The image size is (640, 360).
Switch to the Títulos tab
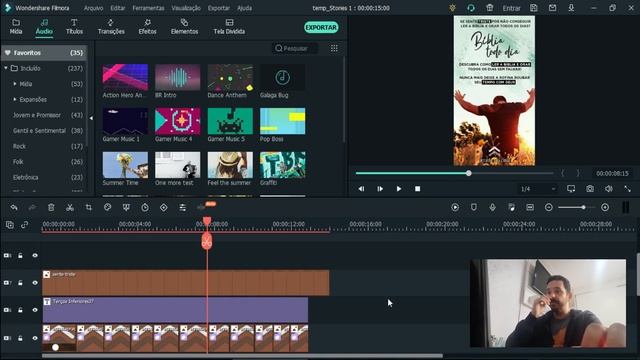(x=74, y=27)
